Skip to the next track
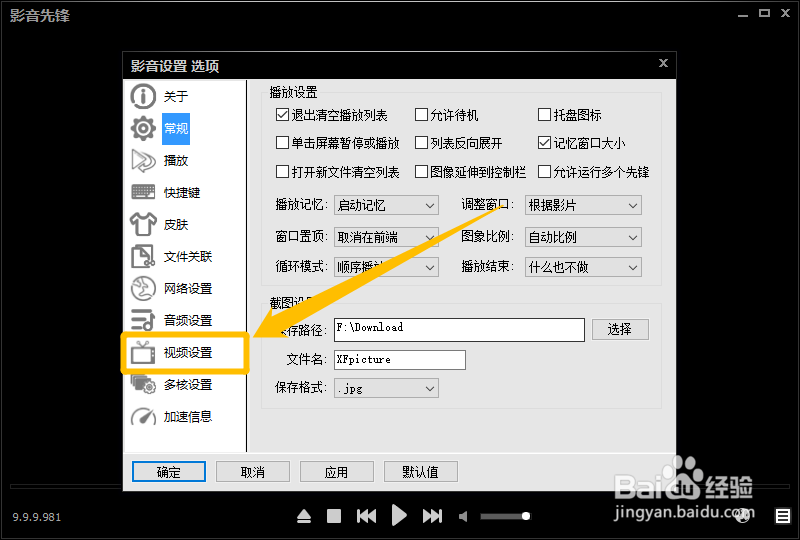Viewport: 800px width, 540px height. [432, 516]
